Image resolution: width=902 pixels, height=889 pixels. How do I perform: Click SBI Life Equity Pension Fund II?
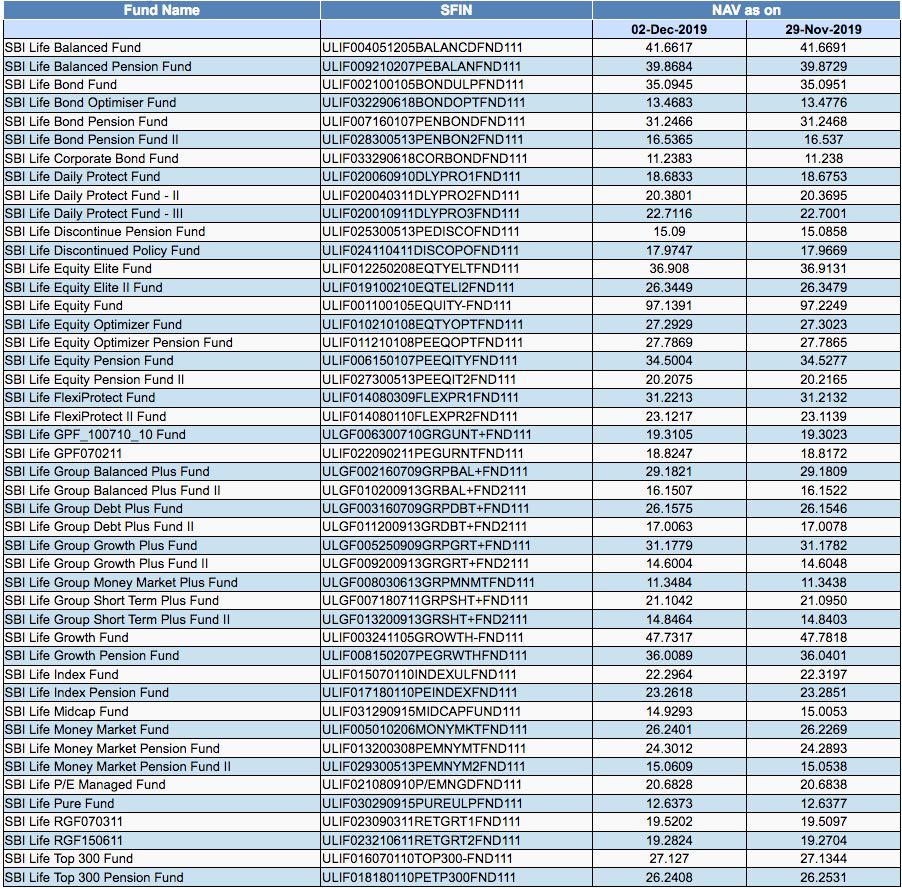[94, 379]
